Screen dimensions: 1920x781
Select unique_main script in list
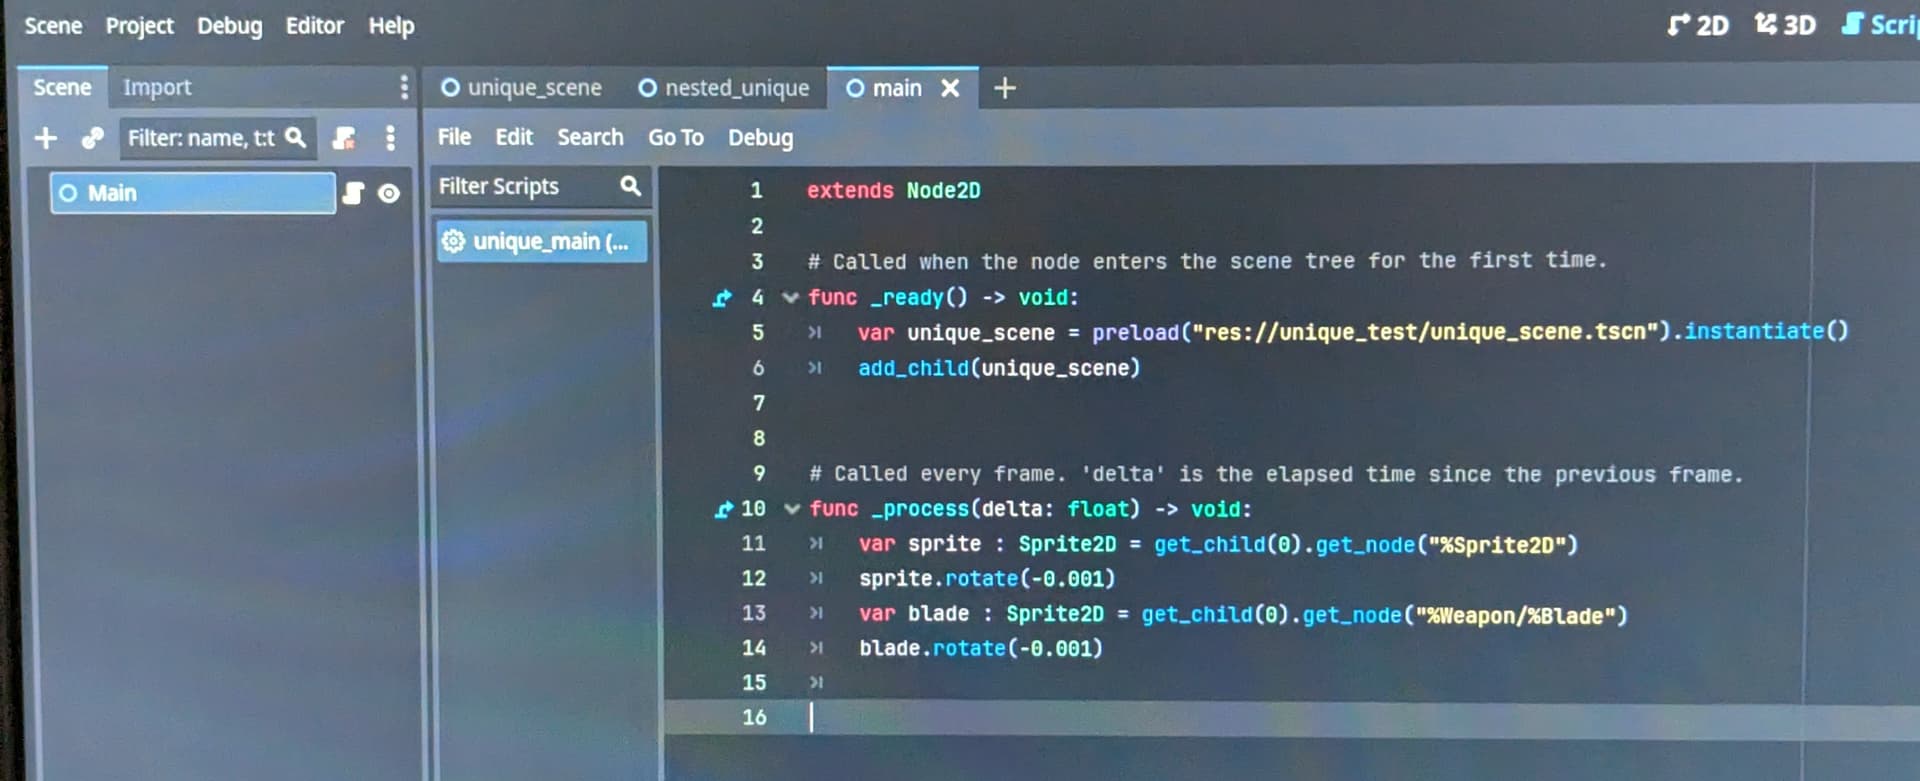point(541,242)
